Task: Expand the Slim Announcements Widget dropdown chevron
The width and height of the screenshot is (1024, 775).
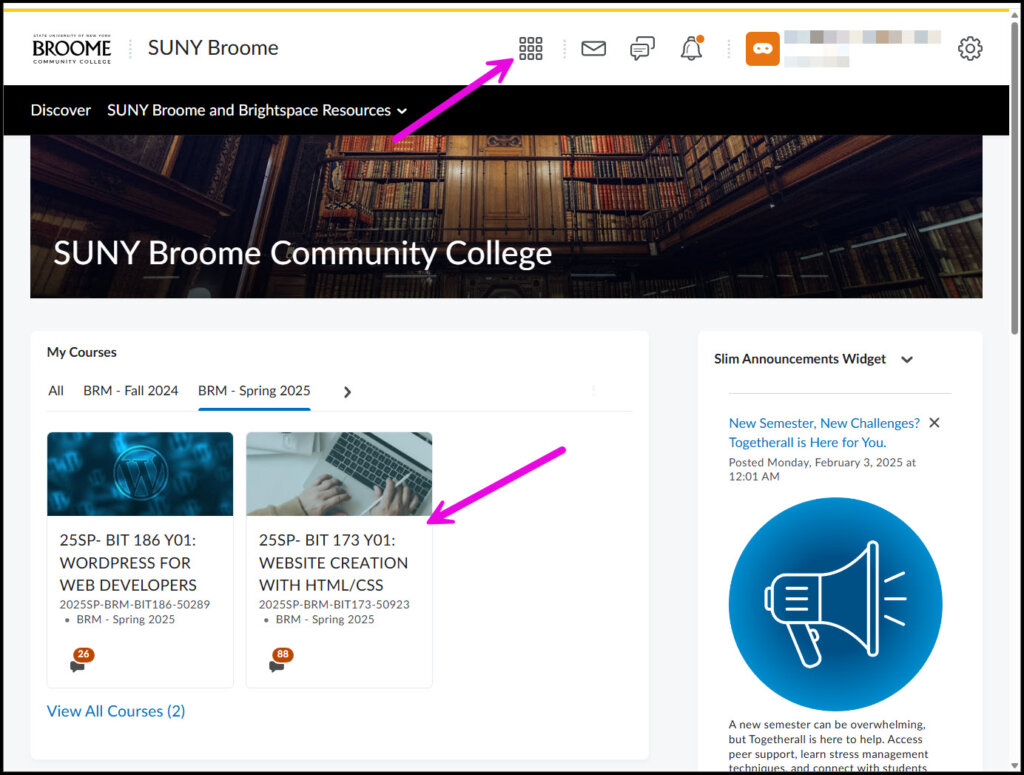Action: pos(906,360)
